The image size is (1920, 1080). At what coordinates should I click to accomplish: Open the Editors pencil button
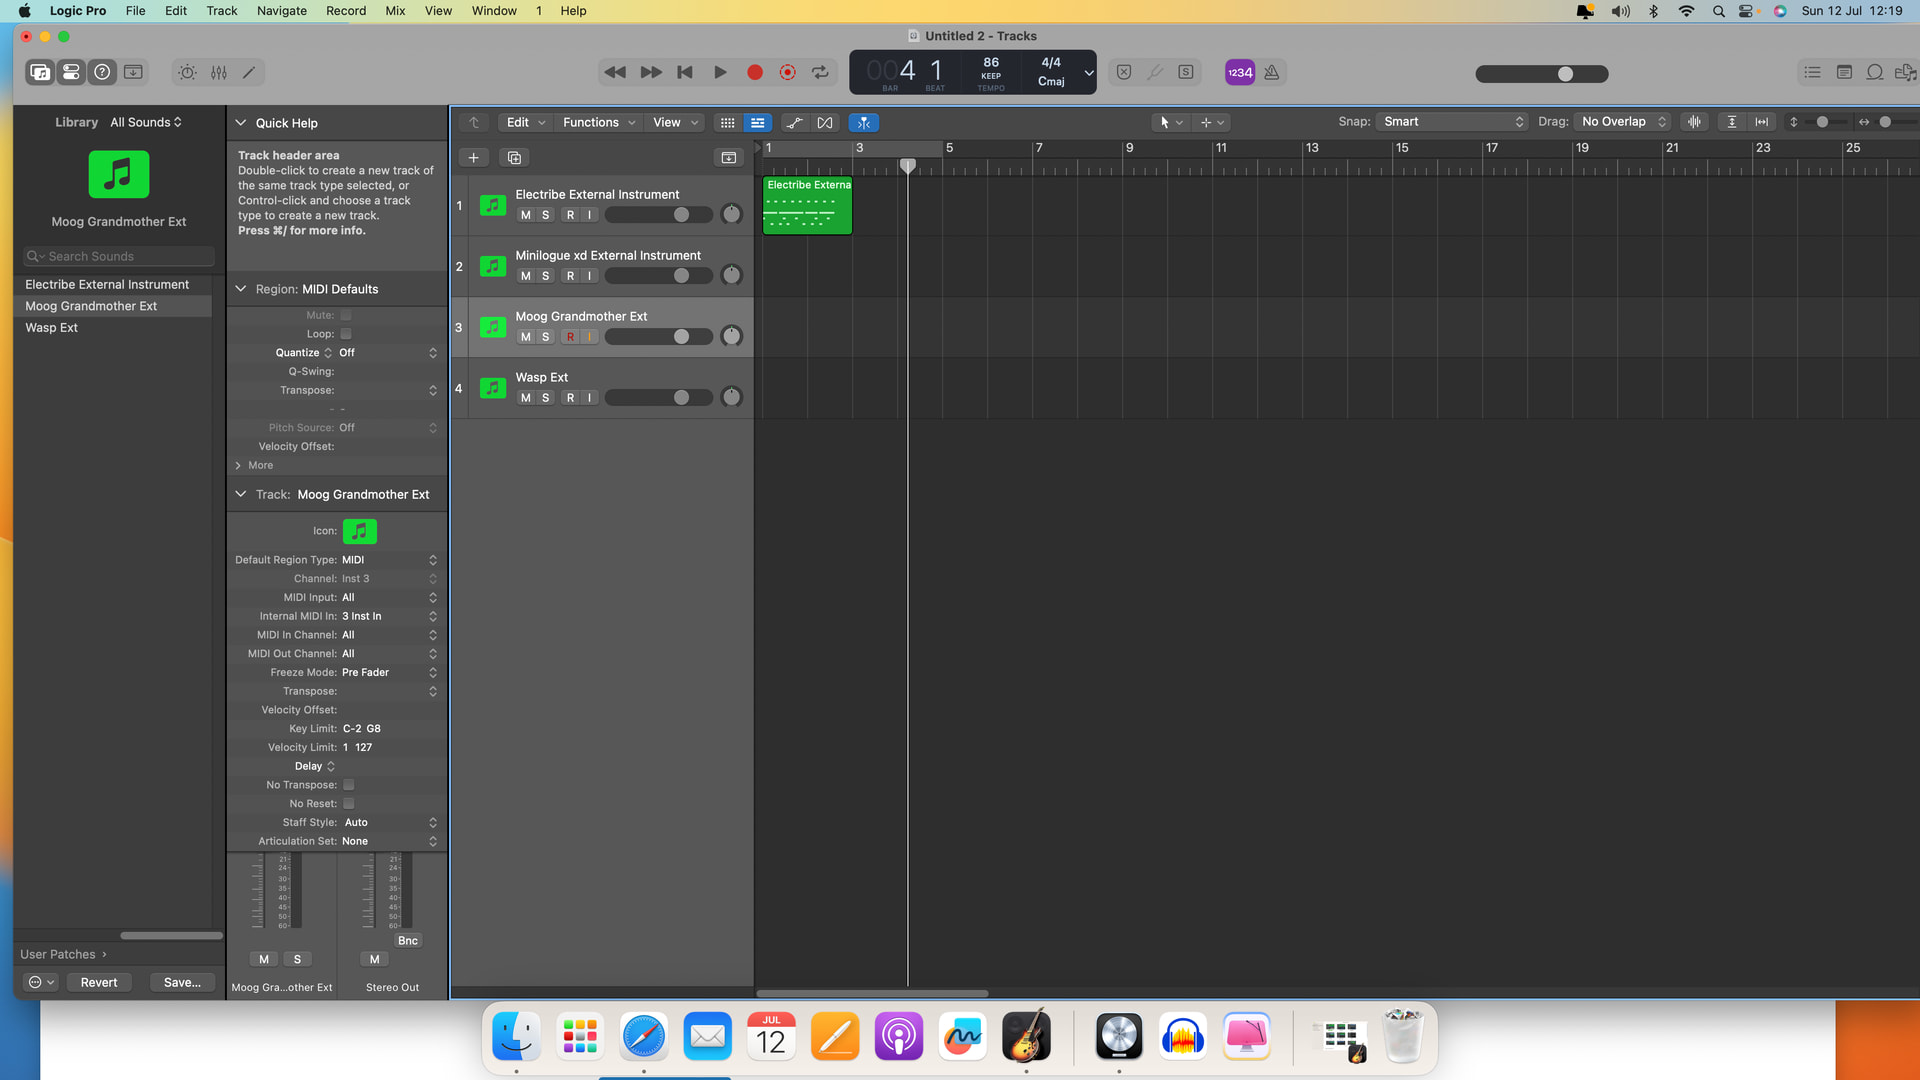click(249, 72)
